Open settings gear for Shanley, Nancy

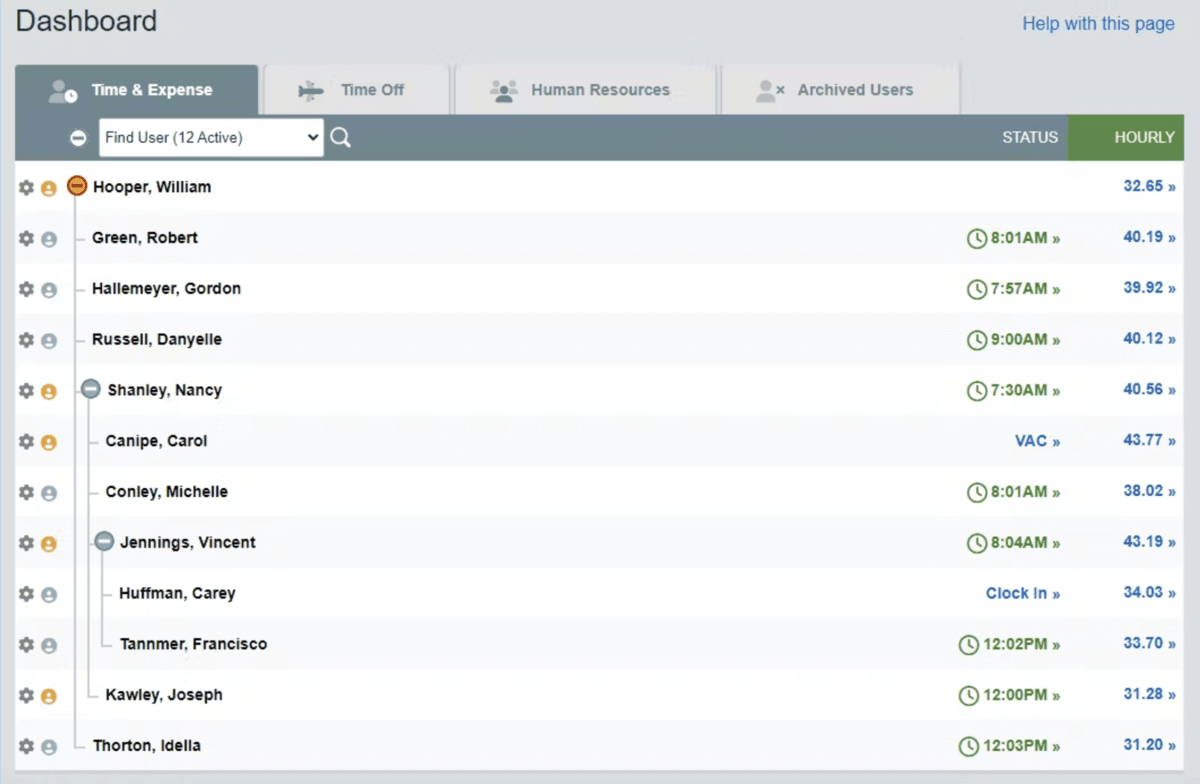pyautogui.click(x=27, y=391)
